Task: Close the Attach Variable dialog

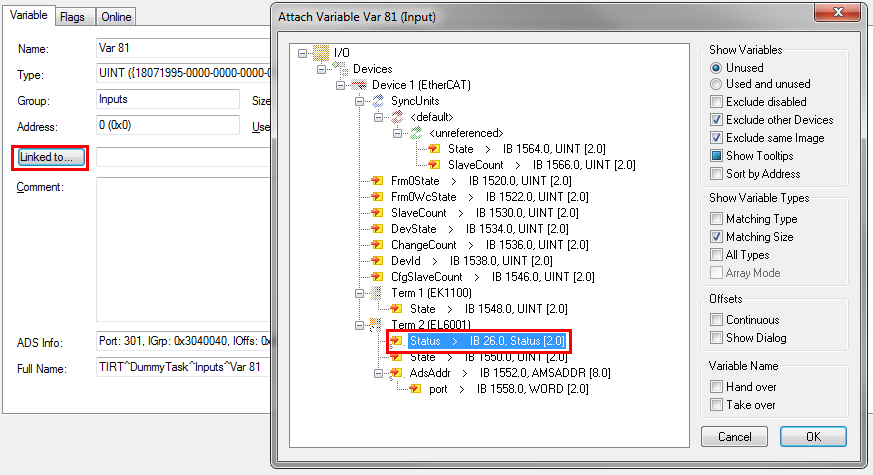Action: 838,12
